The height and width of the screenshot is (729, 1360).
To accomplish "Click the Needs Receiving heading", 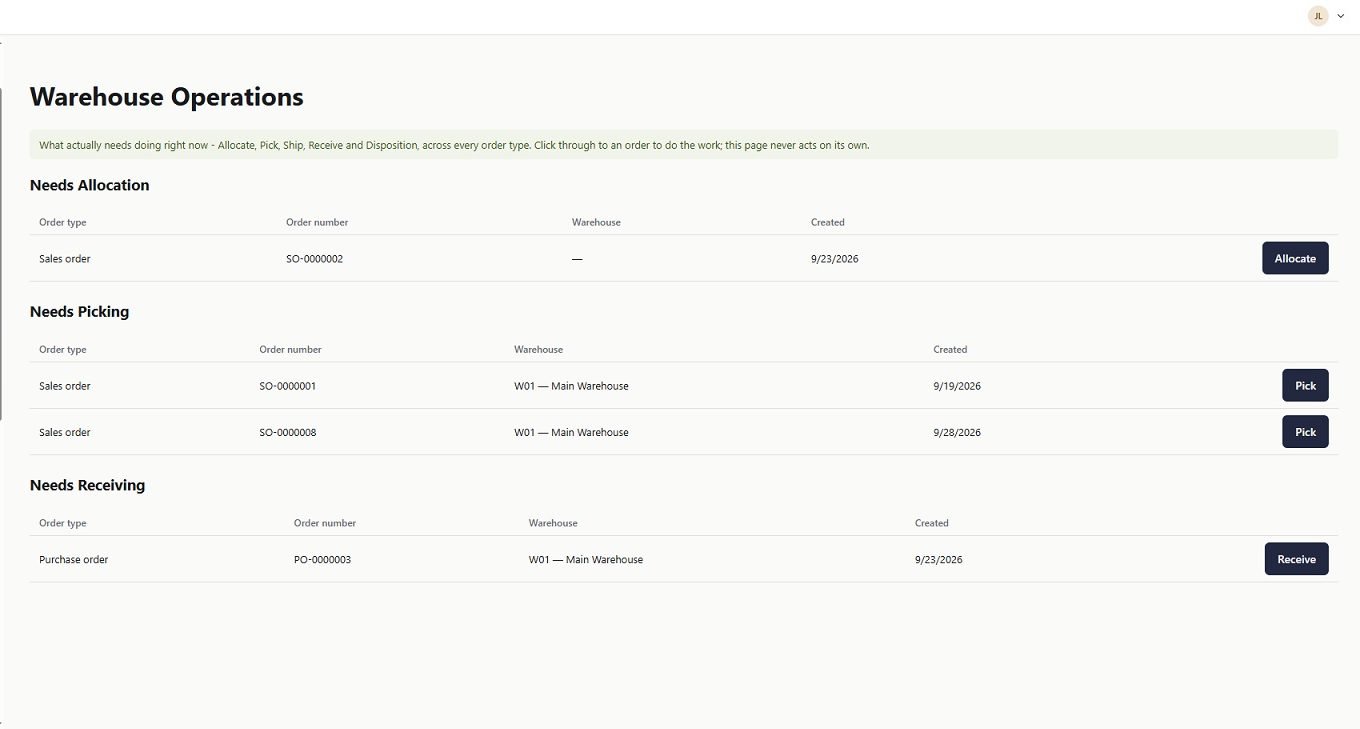I will 87,485.
